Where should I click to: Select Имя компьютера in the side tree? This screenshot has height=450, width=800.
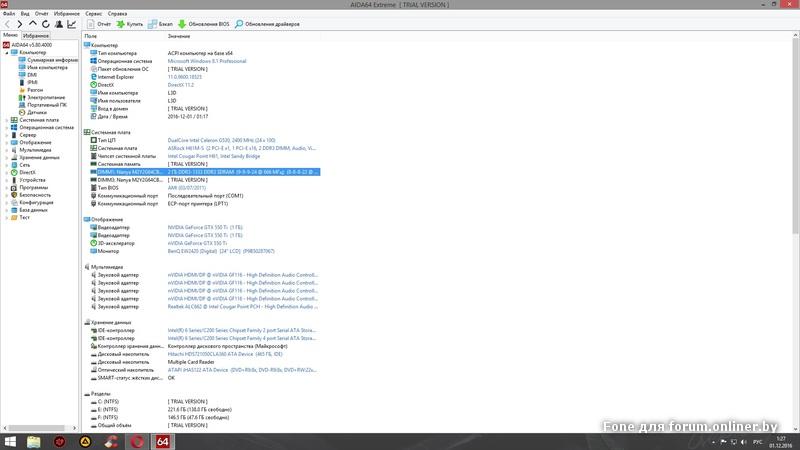(43, 67)
